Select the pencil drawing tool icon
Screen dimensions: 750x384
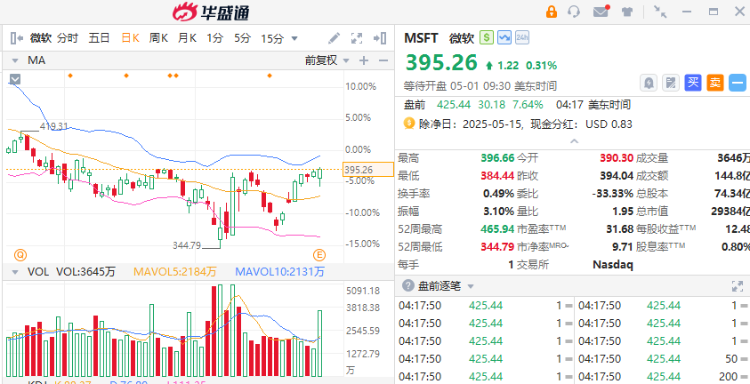click(334, 38)
